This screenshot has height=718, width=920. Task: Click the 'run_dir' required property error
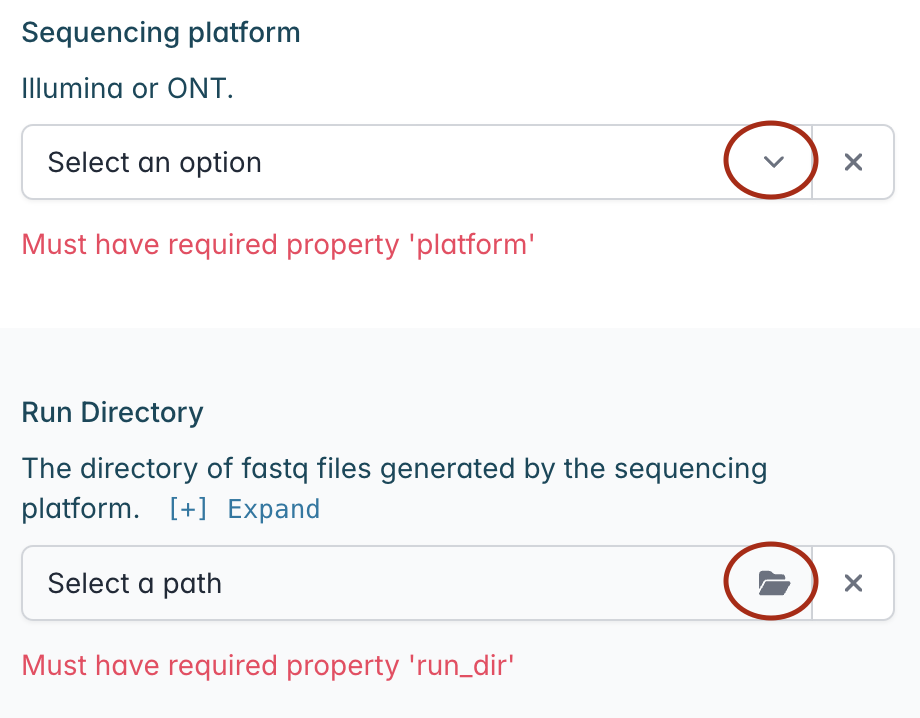click(268, 666)
